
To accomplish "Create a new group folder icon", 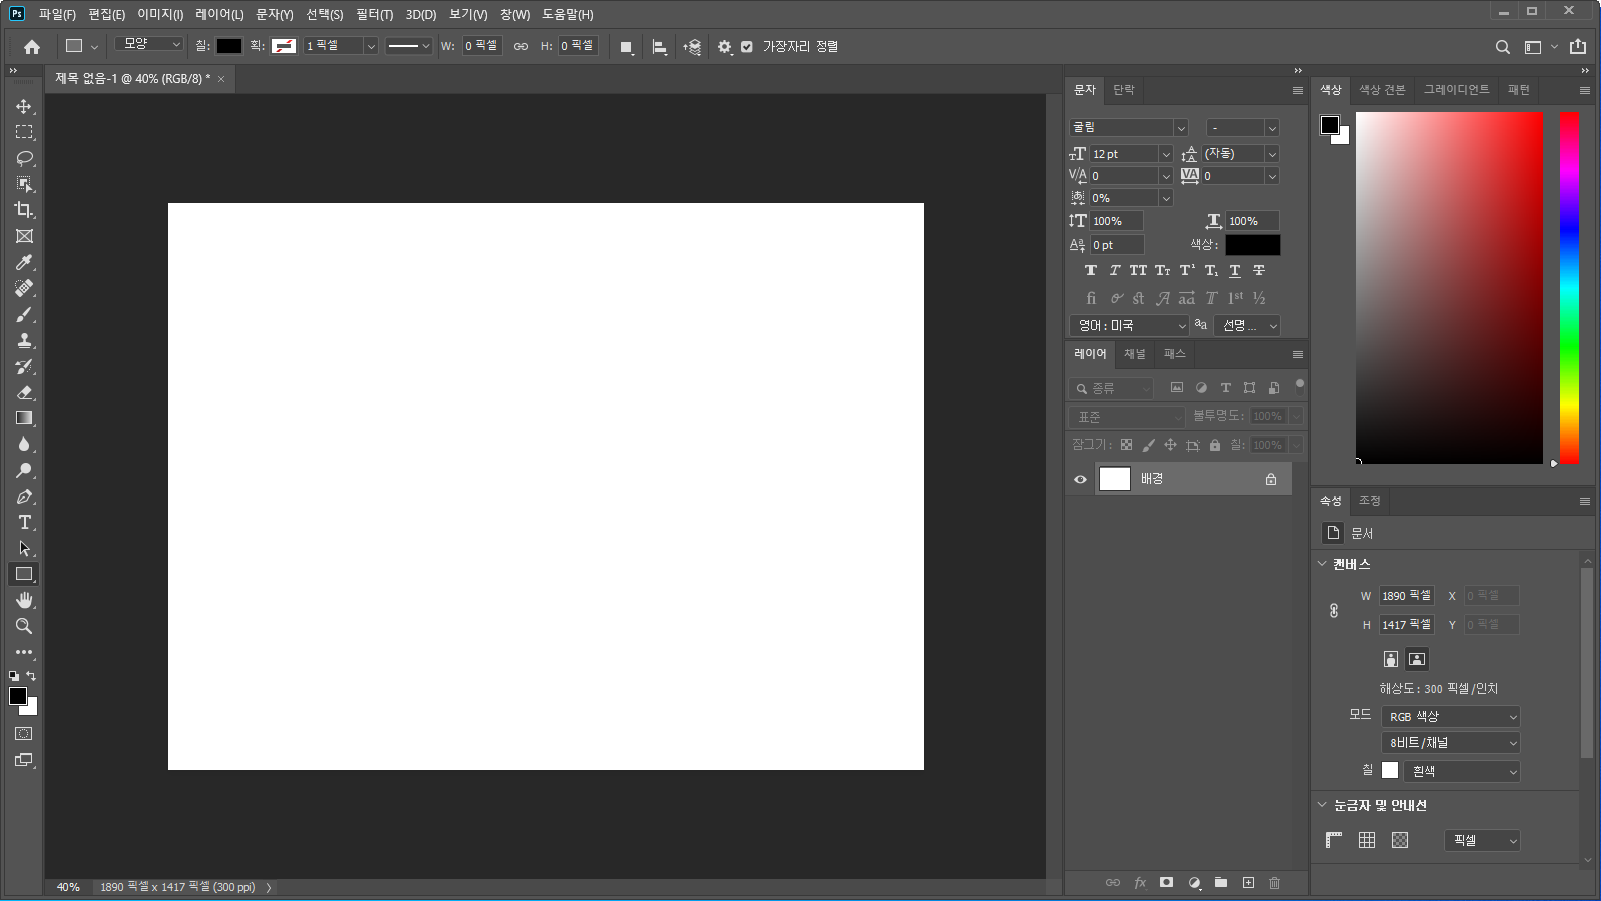I will (x=1221, y=883).
